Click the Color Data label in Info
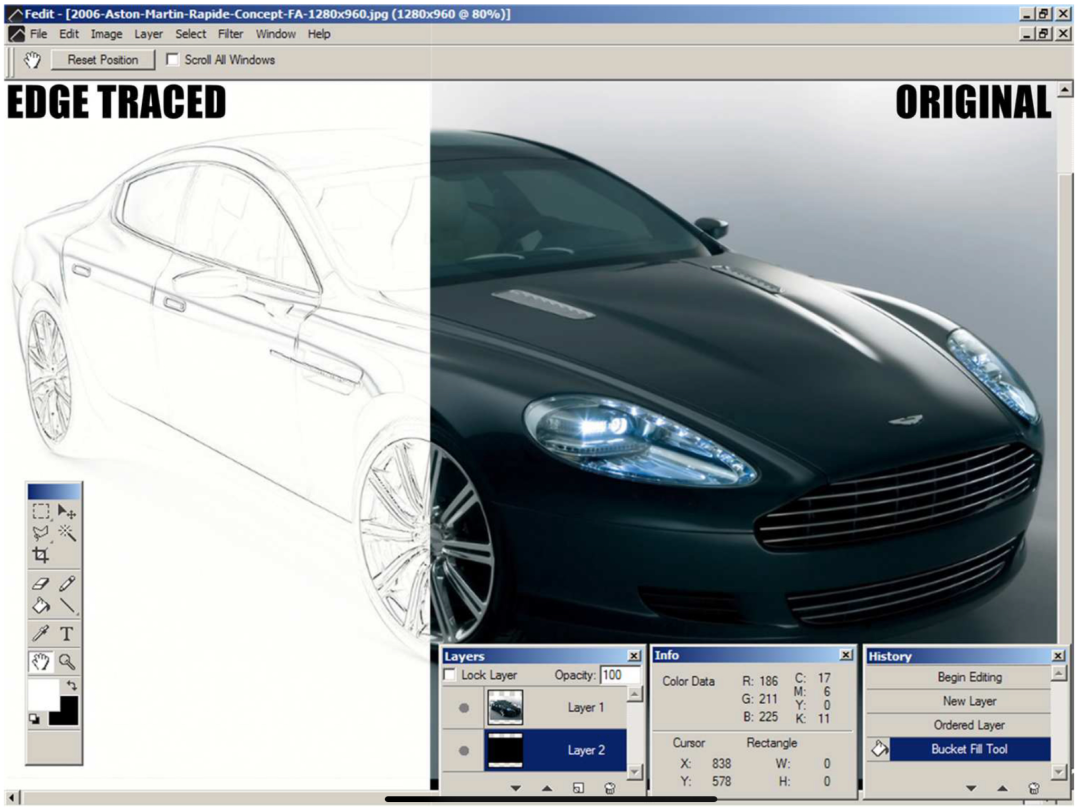This screenshot has width=1080, height=810. (688, 681)
